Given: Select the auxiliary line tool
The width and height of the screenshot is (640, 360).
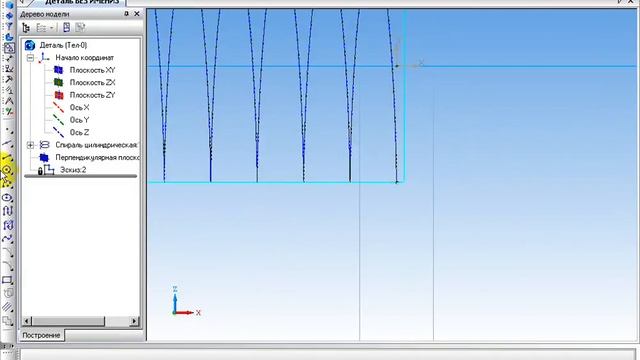Looking at the screenshot, I should click(x=8, y=143).
